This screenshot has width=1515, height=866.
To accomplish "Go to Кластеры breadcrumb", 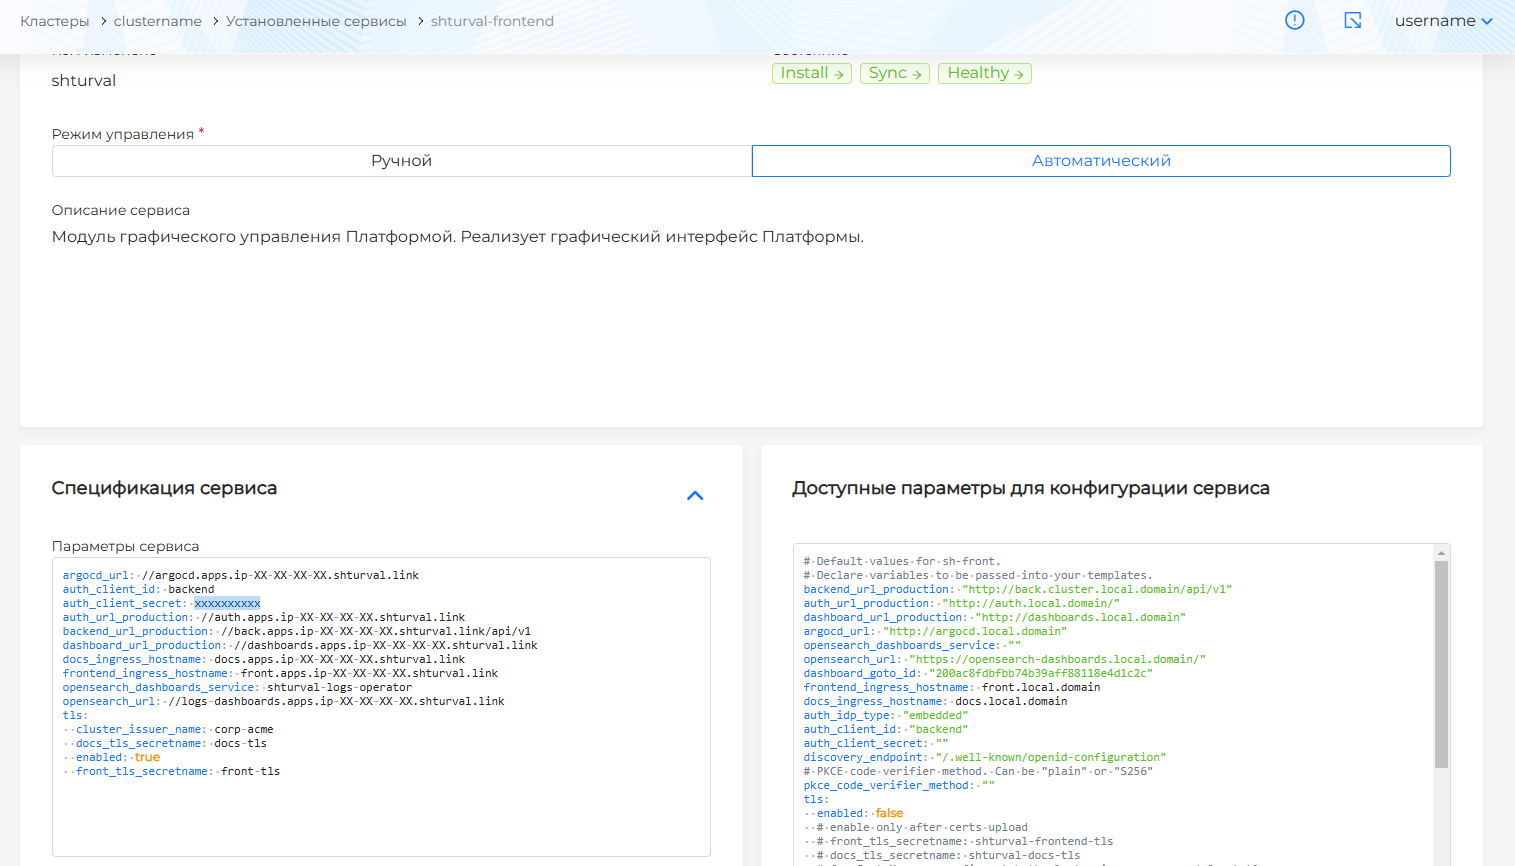I will 54,21.
